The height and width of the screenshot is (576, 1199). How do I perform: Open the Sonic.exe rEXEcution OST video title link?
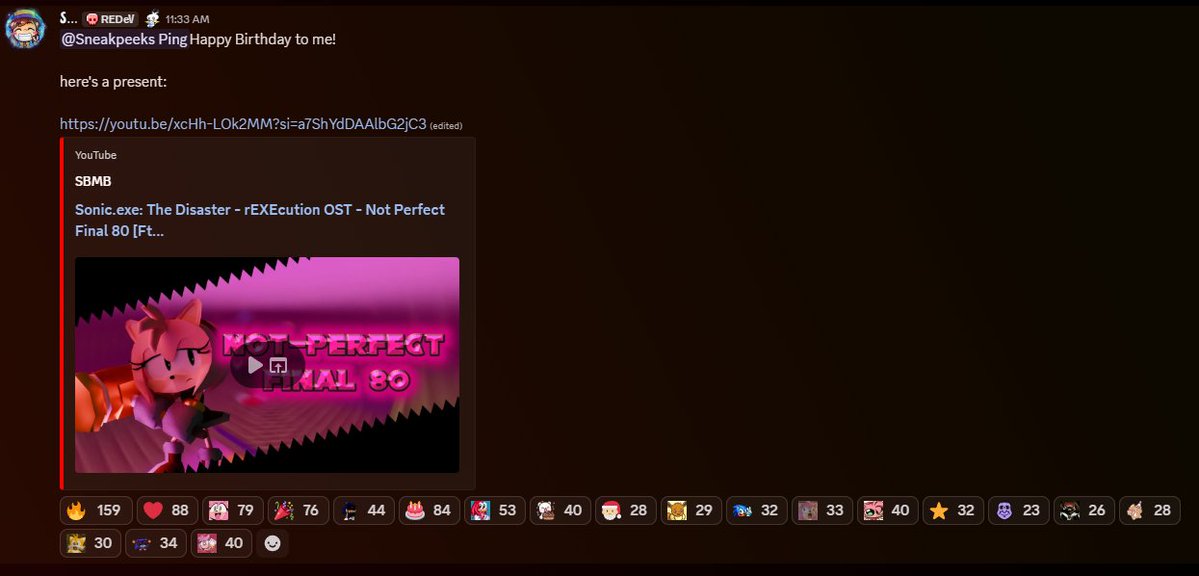tap(260, 220)
